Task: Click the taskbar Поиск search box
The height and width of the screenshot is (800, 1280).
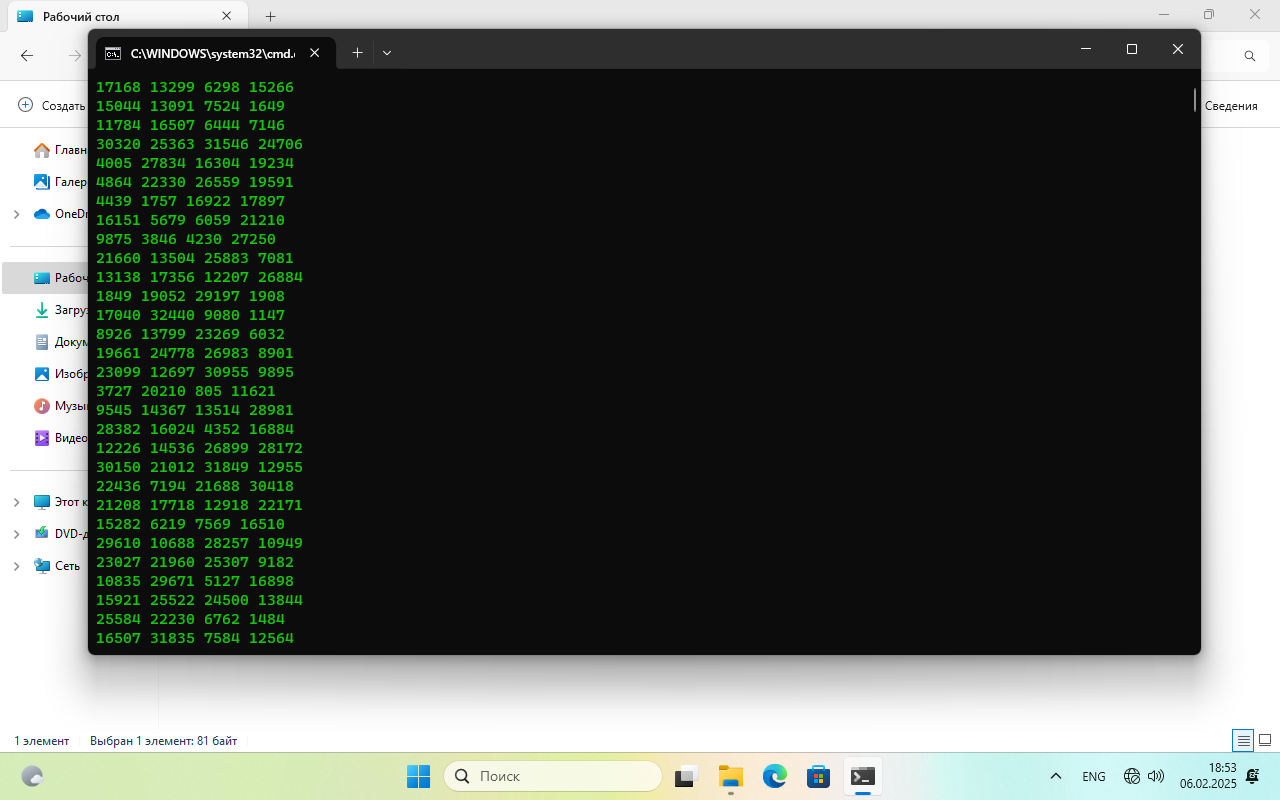Action: (x=553, y=776)
